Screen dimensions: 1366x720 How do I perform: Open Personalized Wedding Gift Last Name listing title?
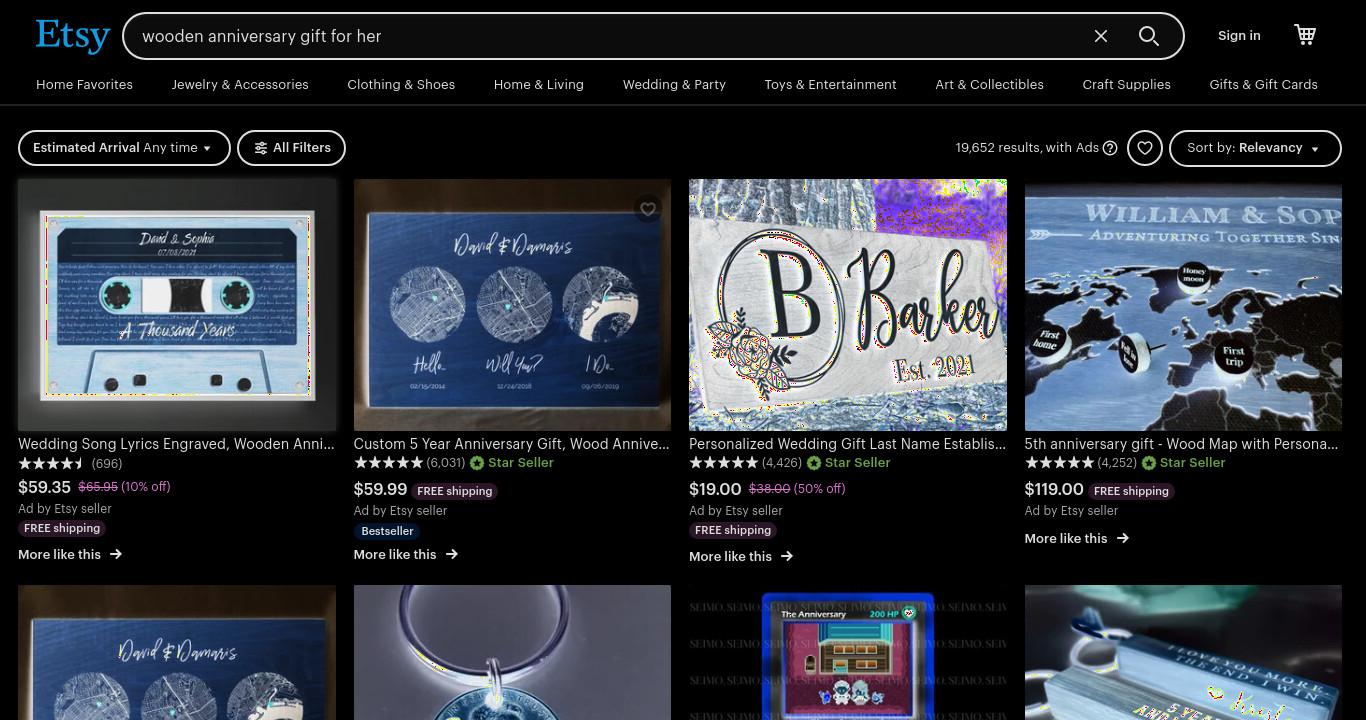pos(848,444)
